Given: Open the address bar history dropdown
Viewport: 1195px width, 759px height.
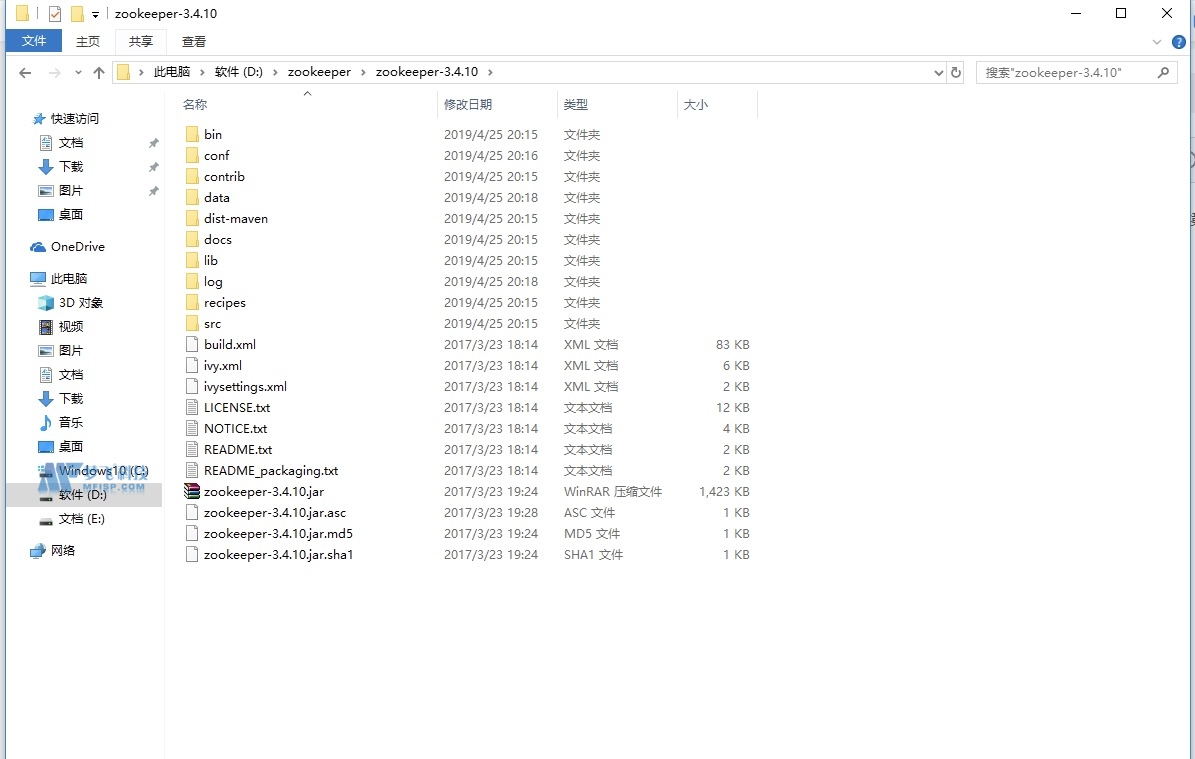Looking at the screenshot, I should click(938, 71).
